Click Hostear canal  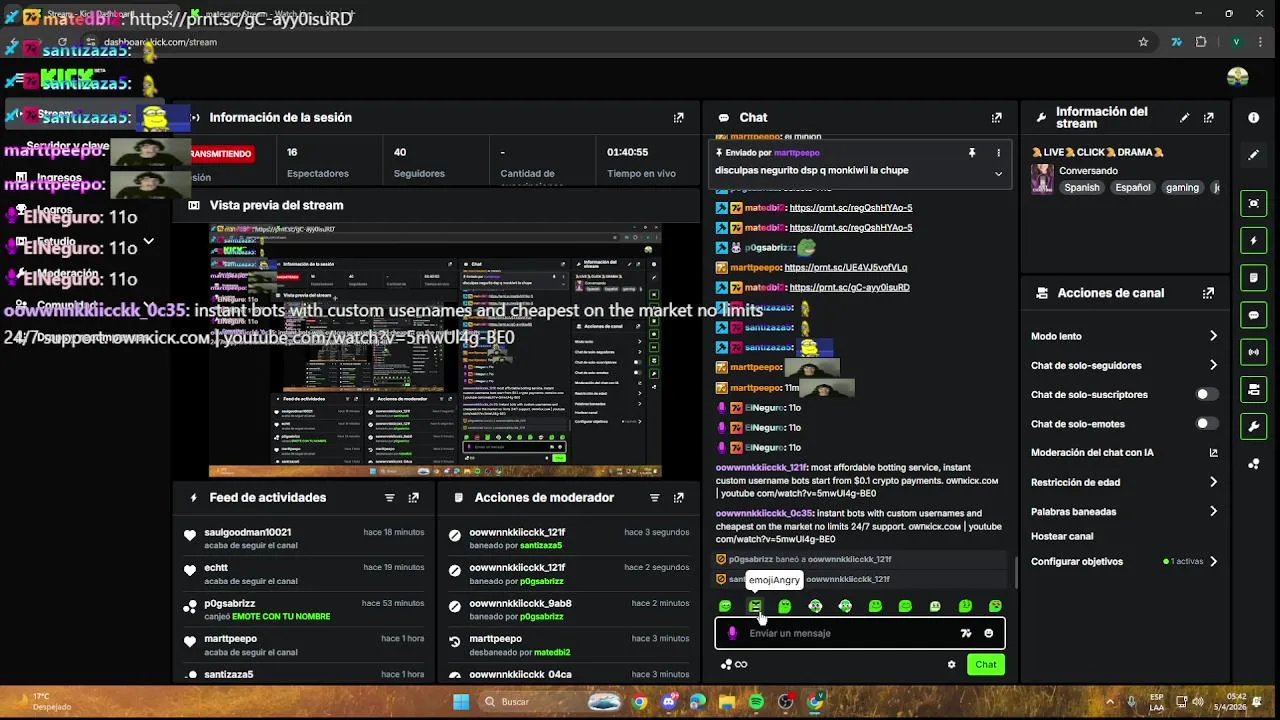(x=1062, y=536)
